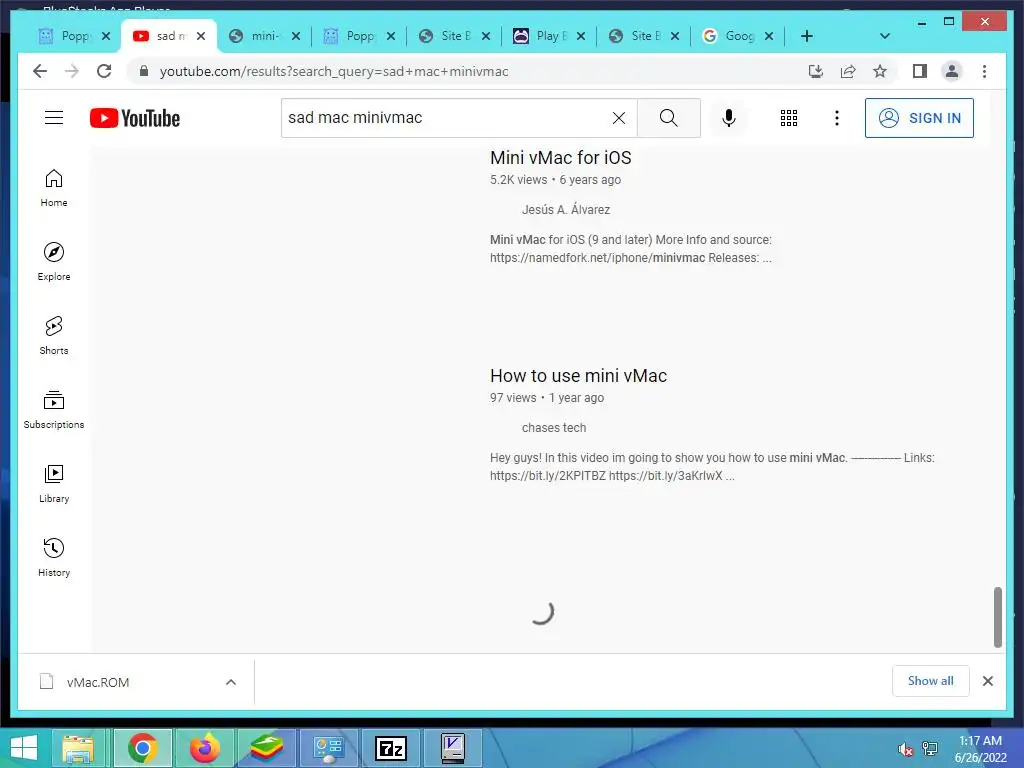The width and height of the screenshot is (1024, 768).
Task: Open File Explorer from the taskbar
Action: tap(78, 748)
